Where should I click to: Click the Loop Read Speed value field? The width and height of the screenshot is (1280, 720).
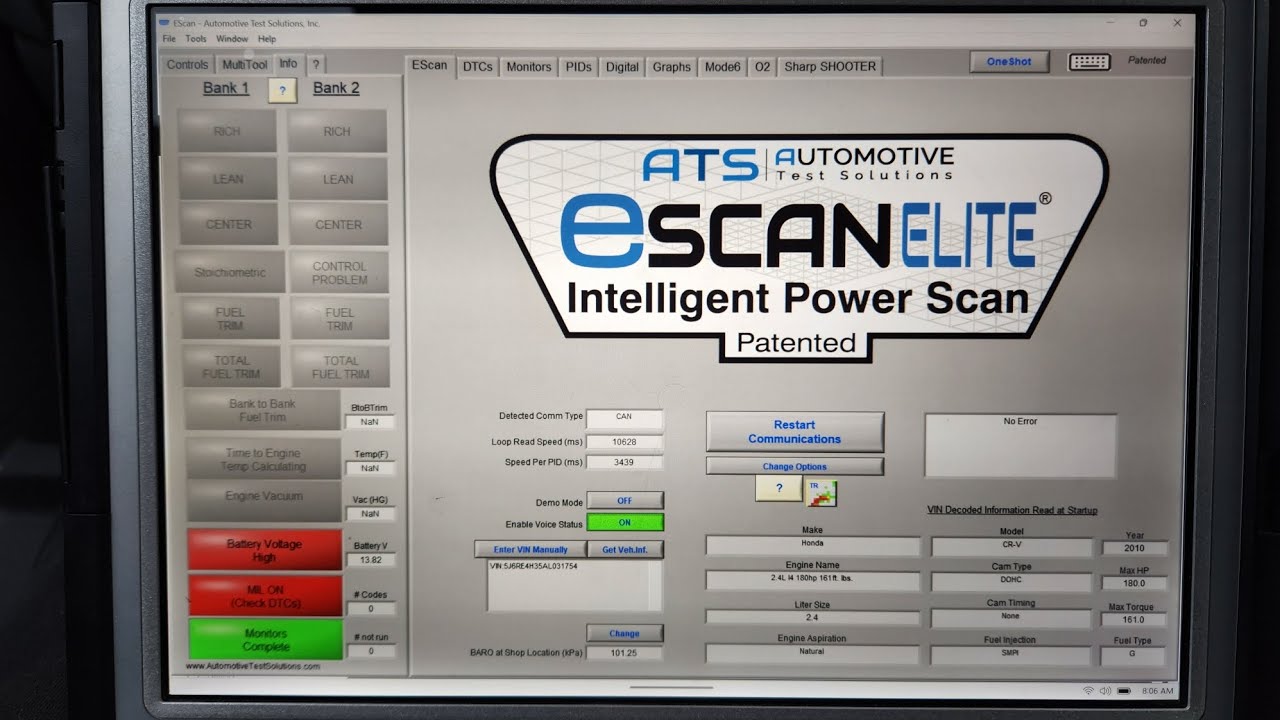624,441
